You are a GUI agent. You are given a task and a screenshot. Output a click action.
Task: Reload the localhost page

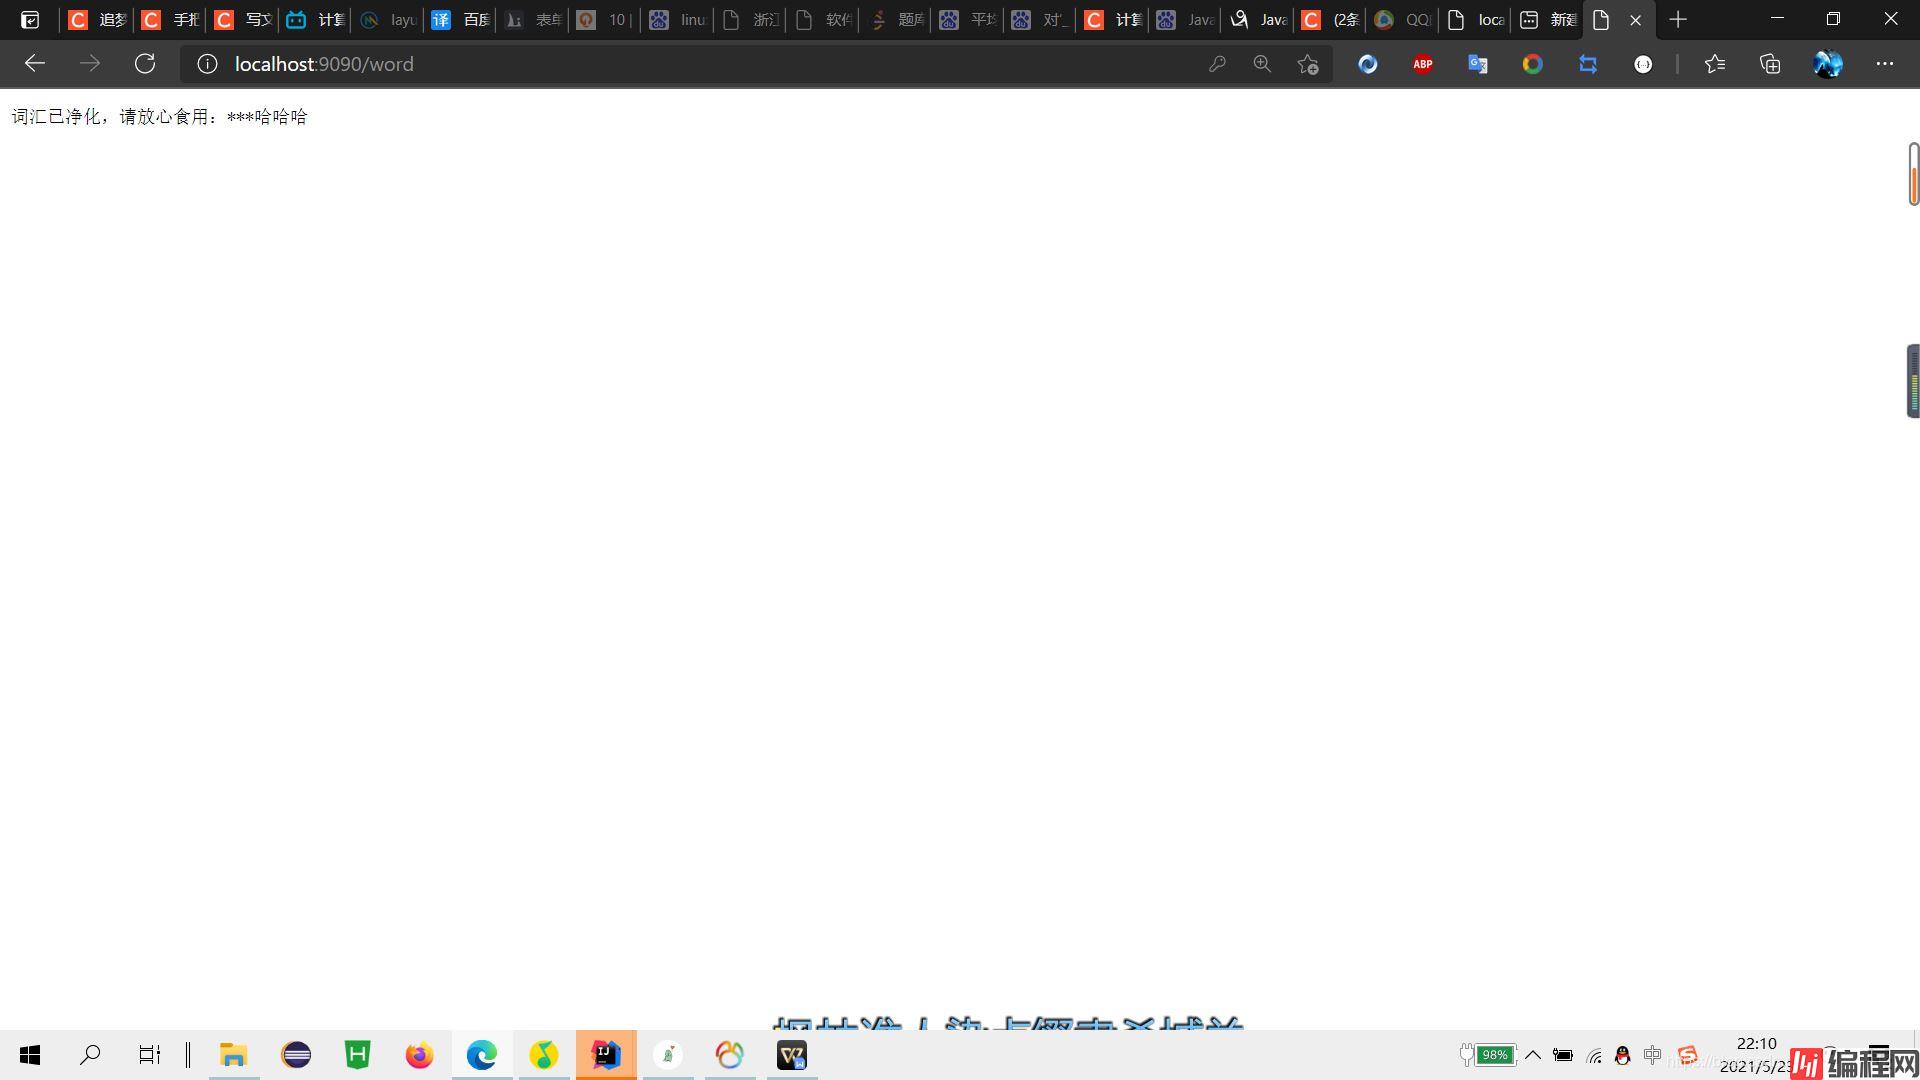pyautogui.click(x=145, y=64)
